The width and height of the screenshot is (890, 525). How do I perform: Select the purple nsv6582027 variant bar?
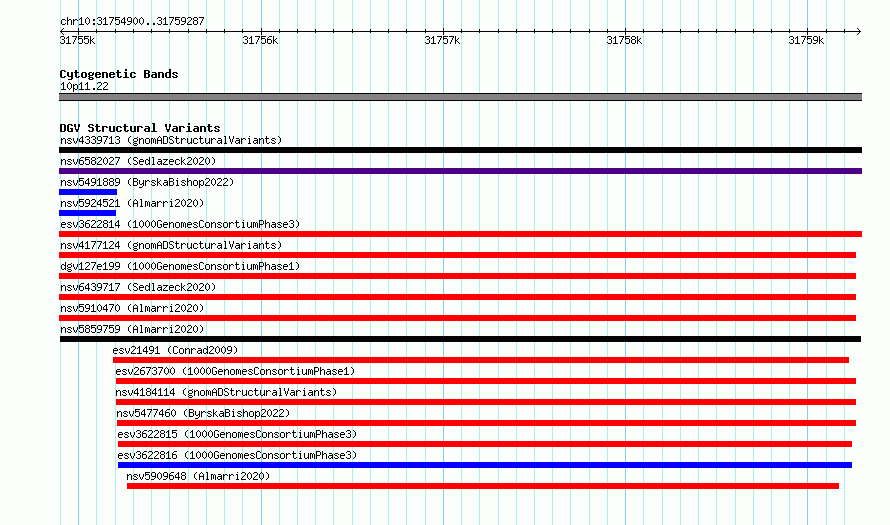click(460, 171)
